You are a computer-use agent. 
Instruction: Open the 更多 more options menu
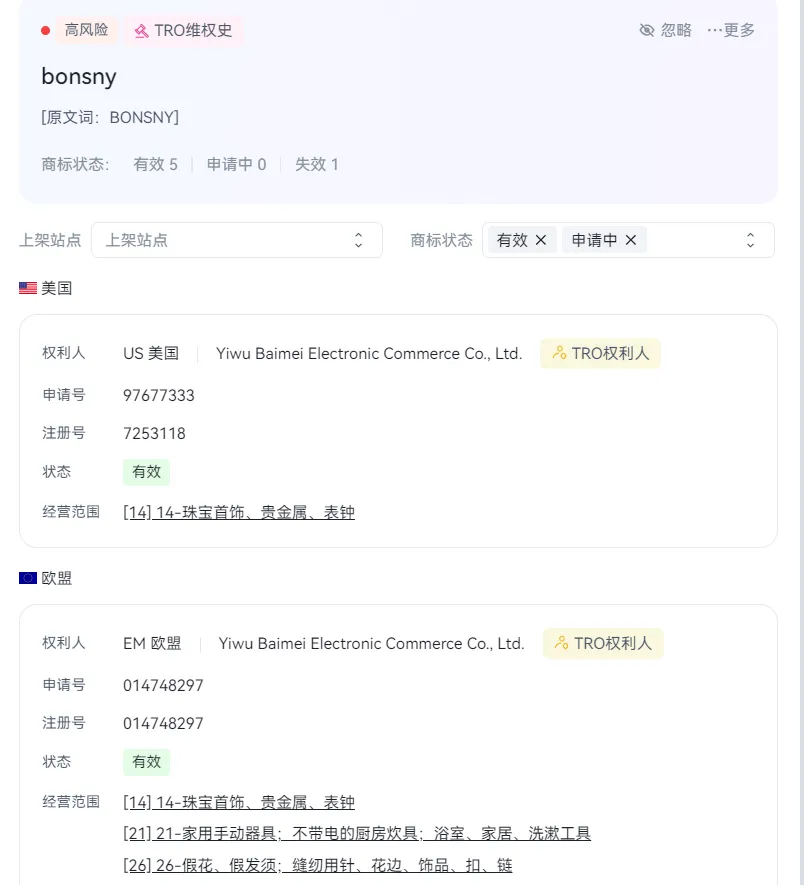pyautogui.click(x=731, y=30)
